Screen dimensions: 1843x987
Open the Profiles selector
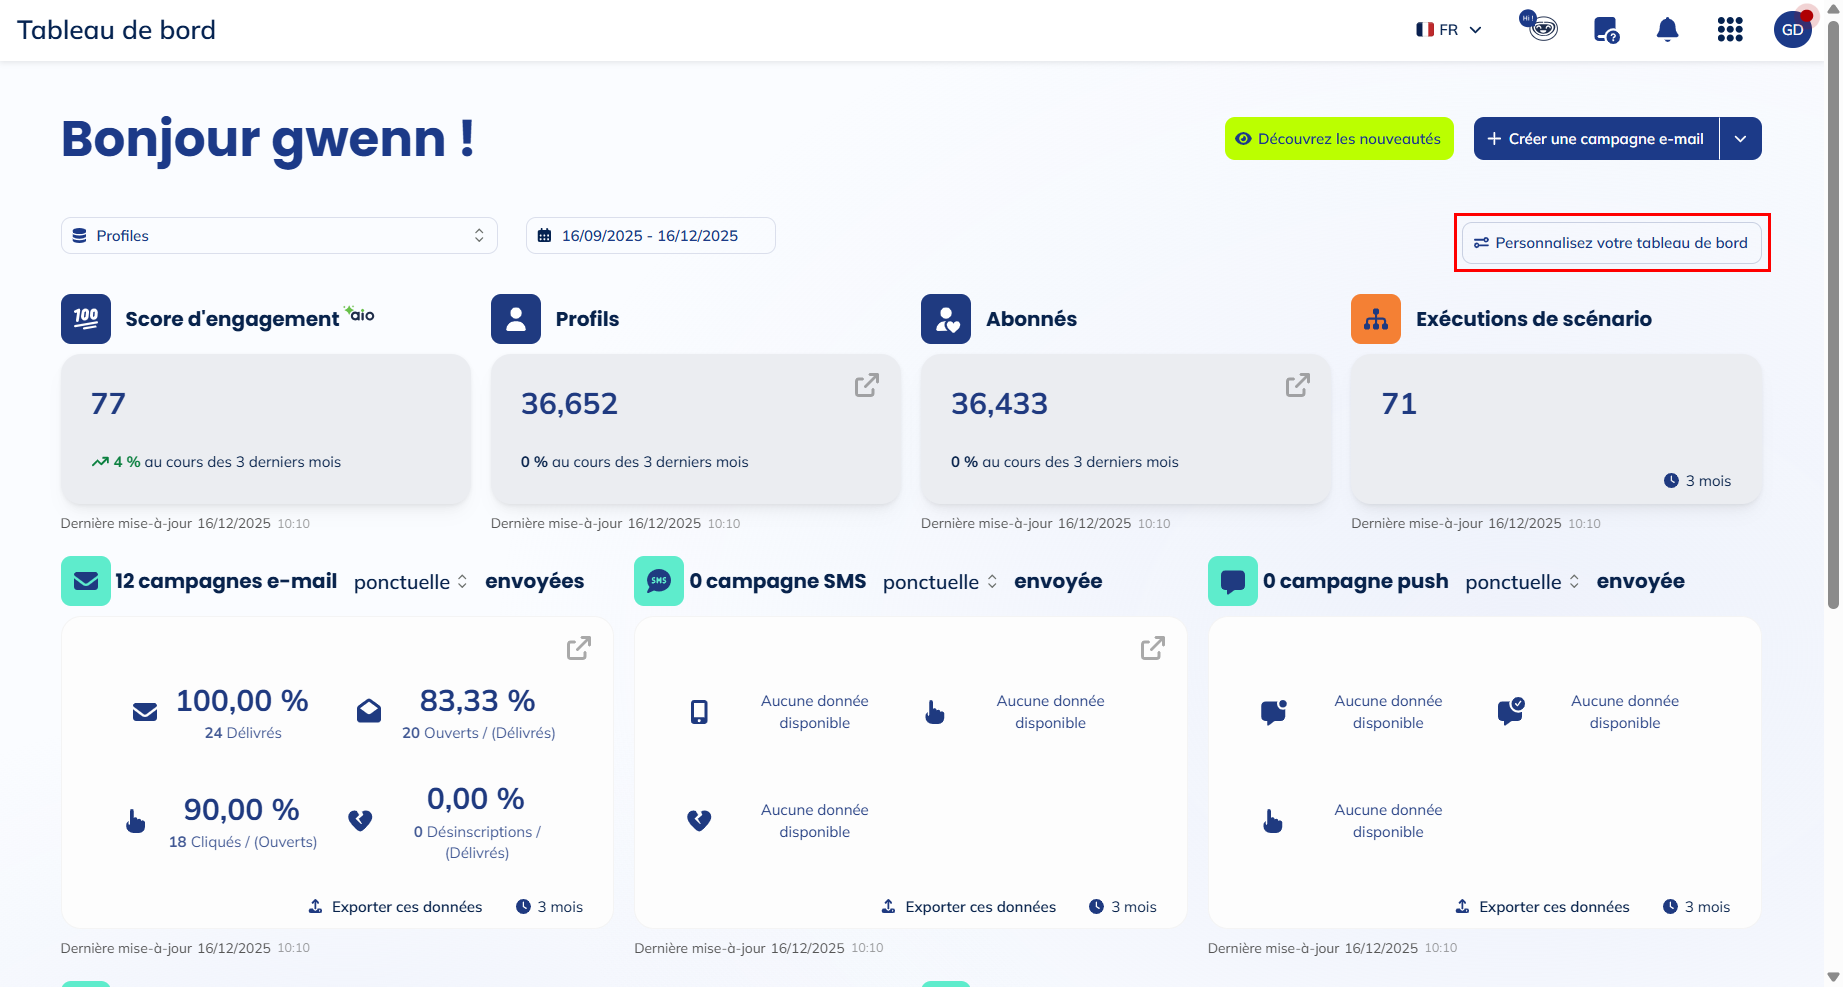pyautogui.click(x=279, y=235)
